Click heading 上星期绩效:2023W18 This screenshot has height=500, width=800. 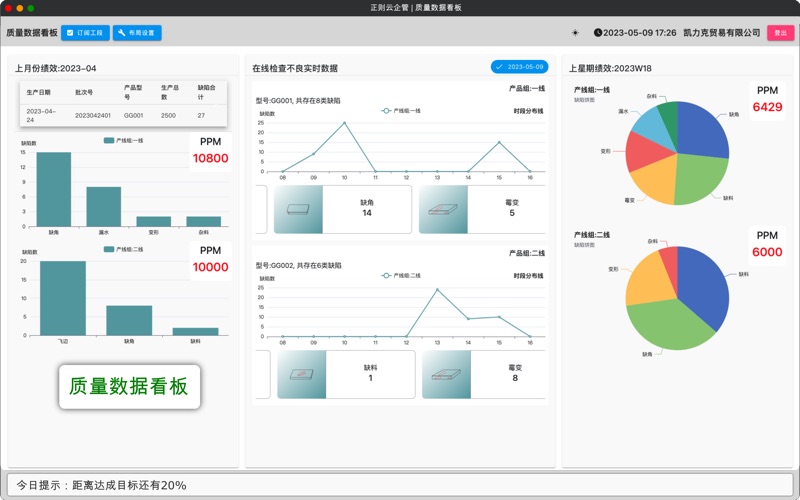[610, 68]
